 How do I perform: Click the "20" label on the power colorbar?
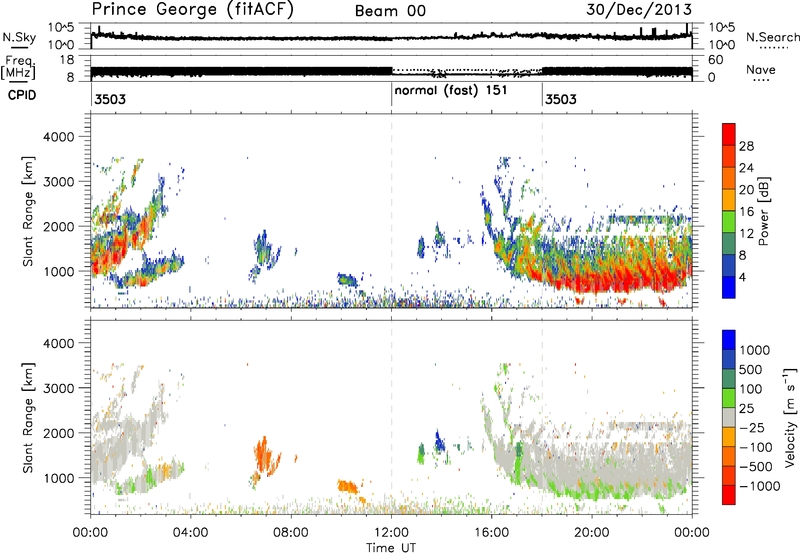coord(746,190)
